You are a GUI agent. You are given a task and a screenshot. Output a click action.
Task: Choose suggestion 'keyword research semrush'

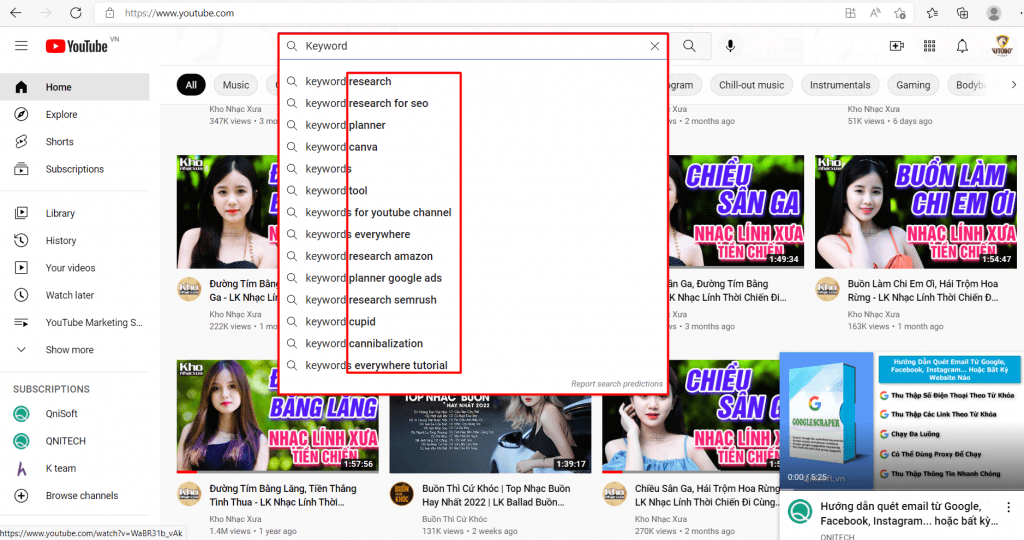point(473,300)
